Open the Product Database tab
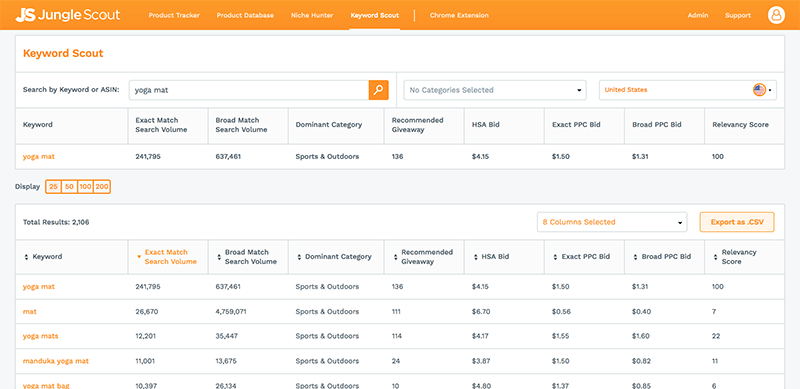The height and width of the screenshot is (389, 800). coord(245,15)
